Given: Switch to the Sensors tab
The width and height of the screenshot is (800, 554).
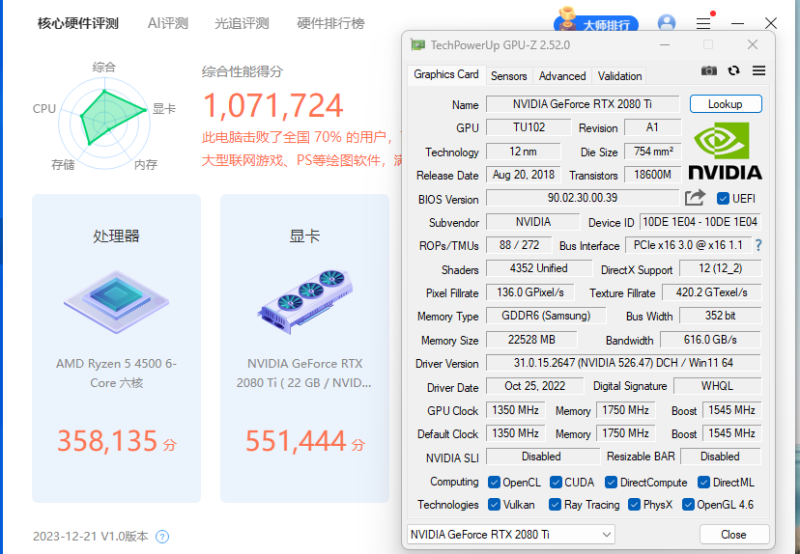Looking at the screenshot, I should pyautogui.click(x=509, y=76).
